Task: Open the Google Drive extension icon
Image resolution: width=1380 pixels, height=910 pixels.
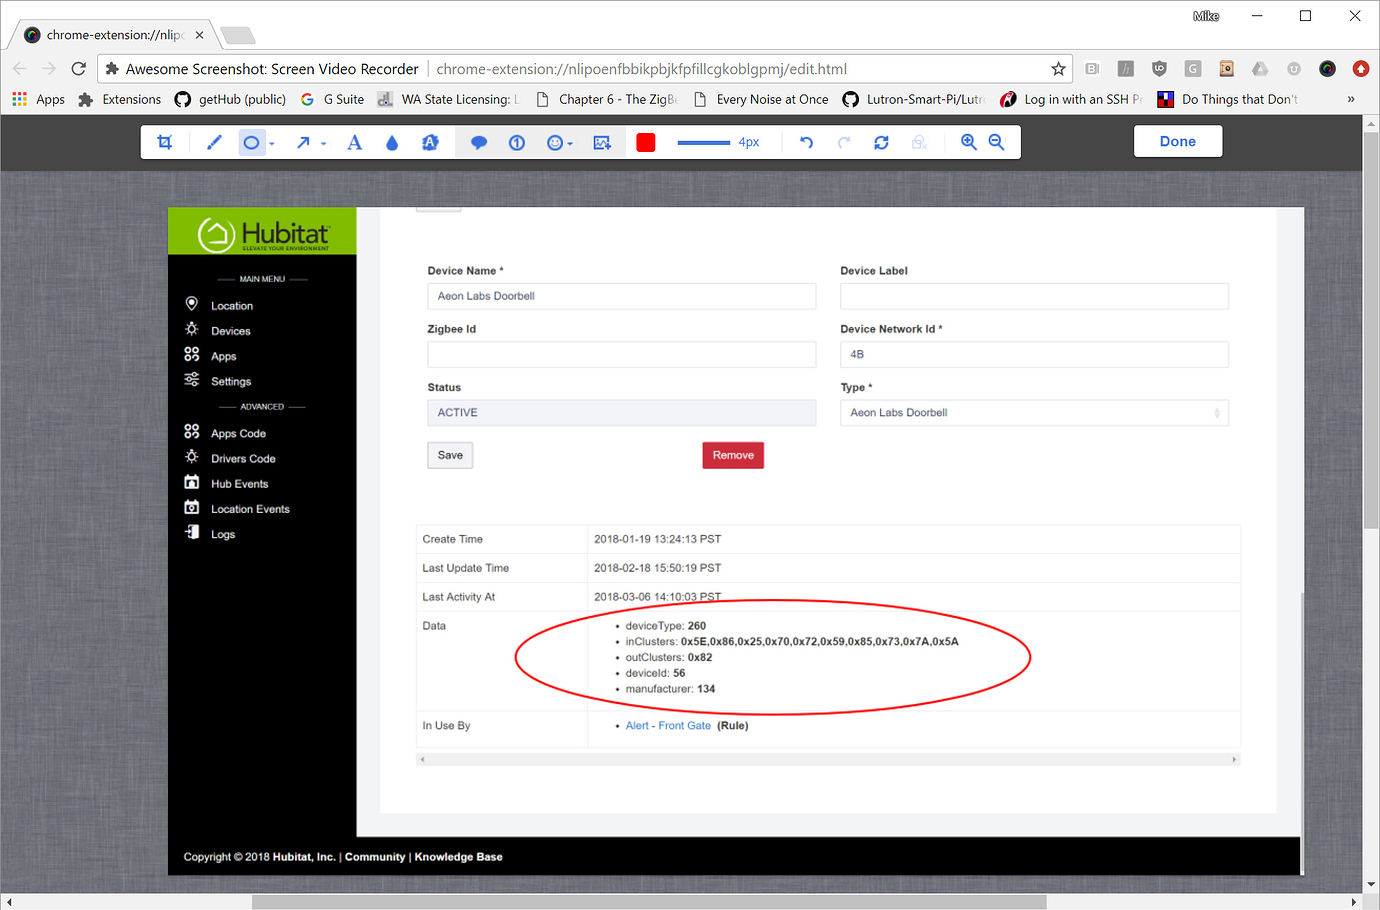Action: pos(1260,68)
